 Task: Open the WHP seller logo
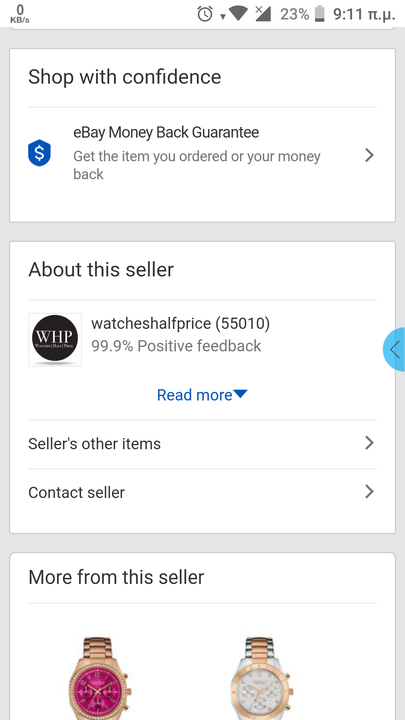[55, 340]
